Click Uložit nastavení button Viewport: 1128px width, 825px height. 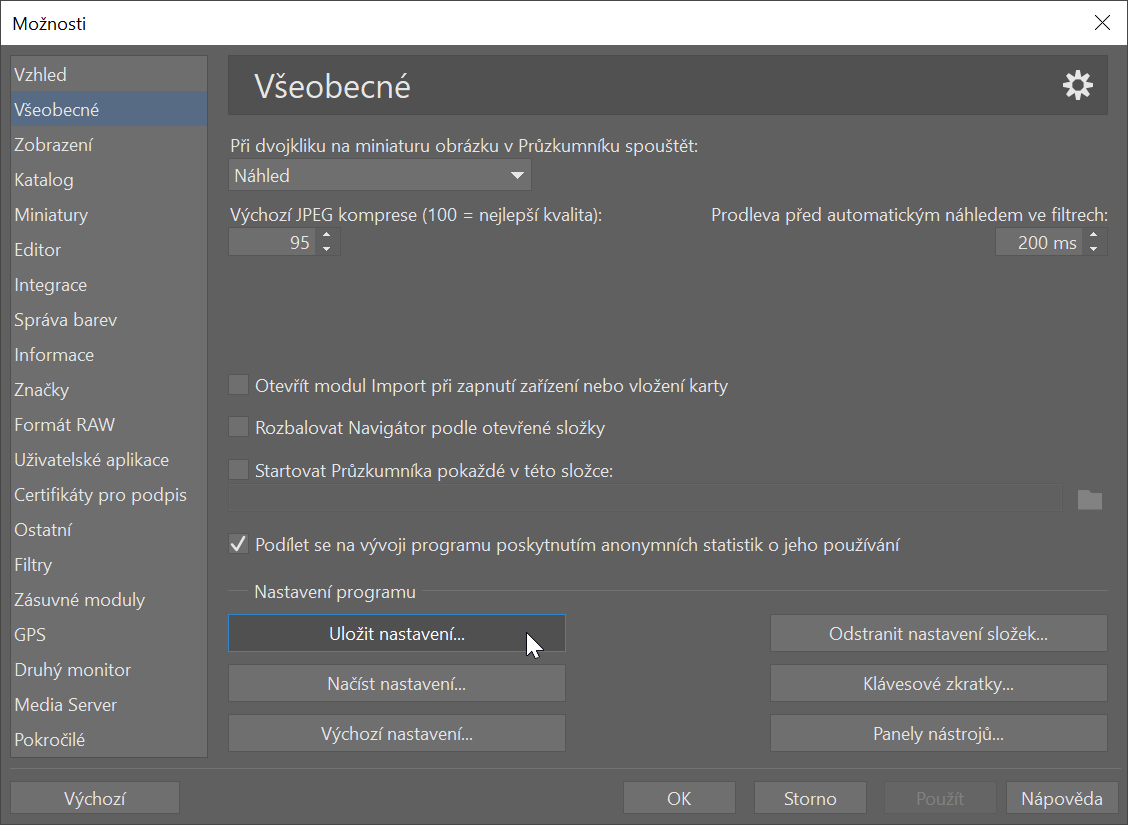coord(396,634)
